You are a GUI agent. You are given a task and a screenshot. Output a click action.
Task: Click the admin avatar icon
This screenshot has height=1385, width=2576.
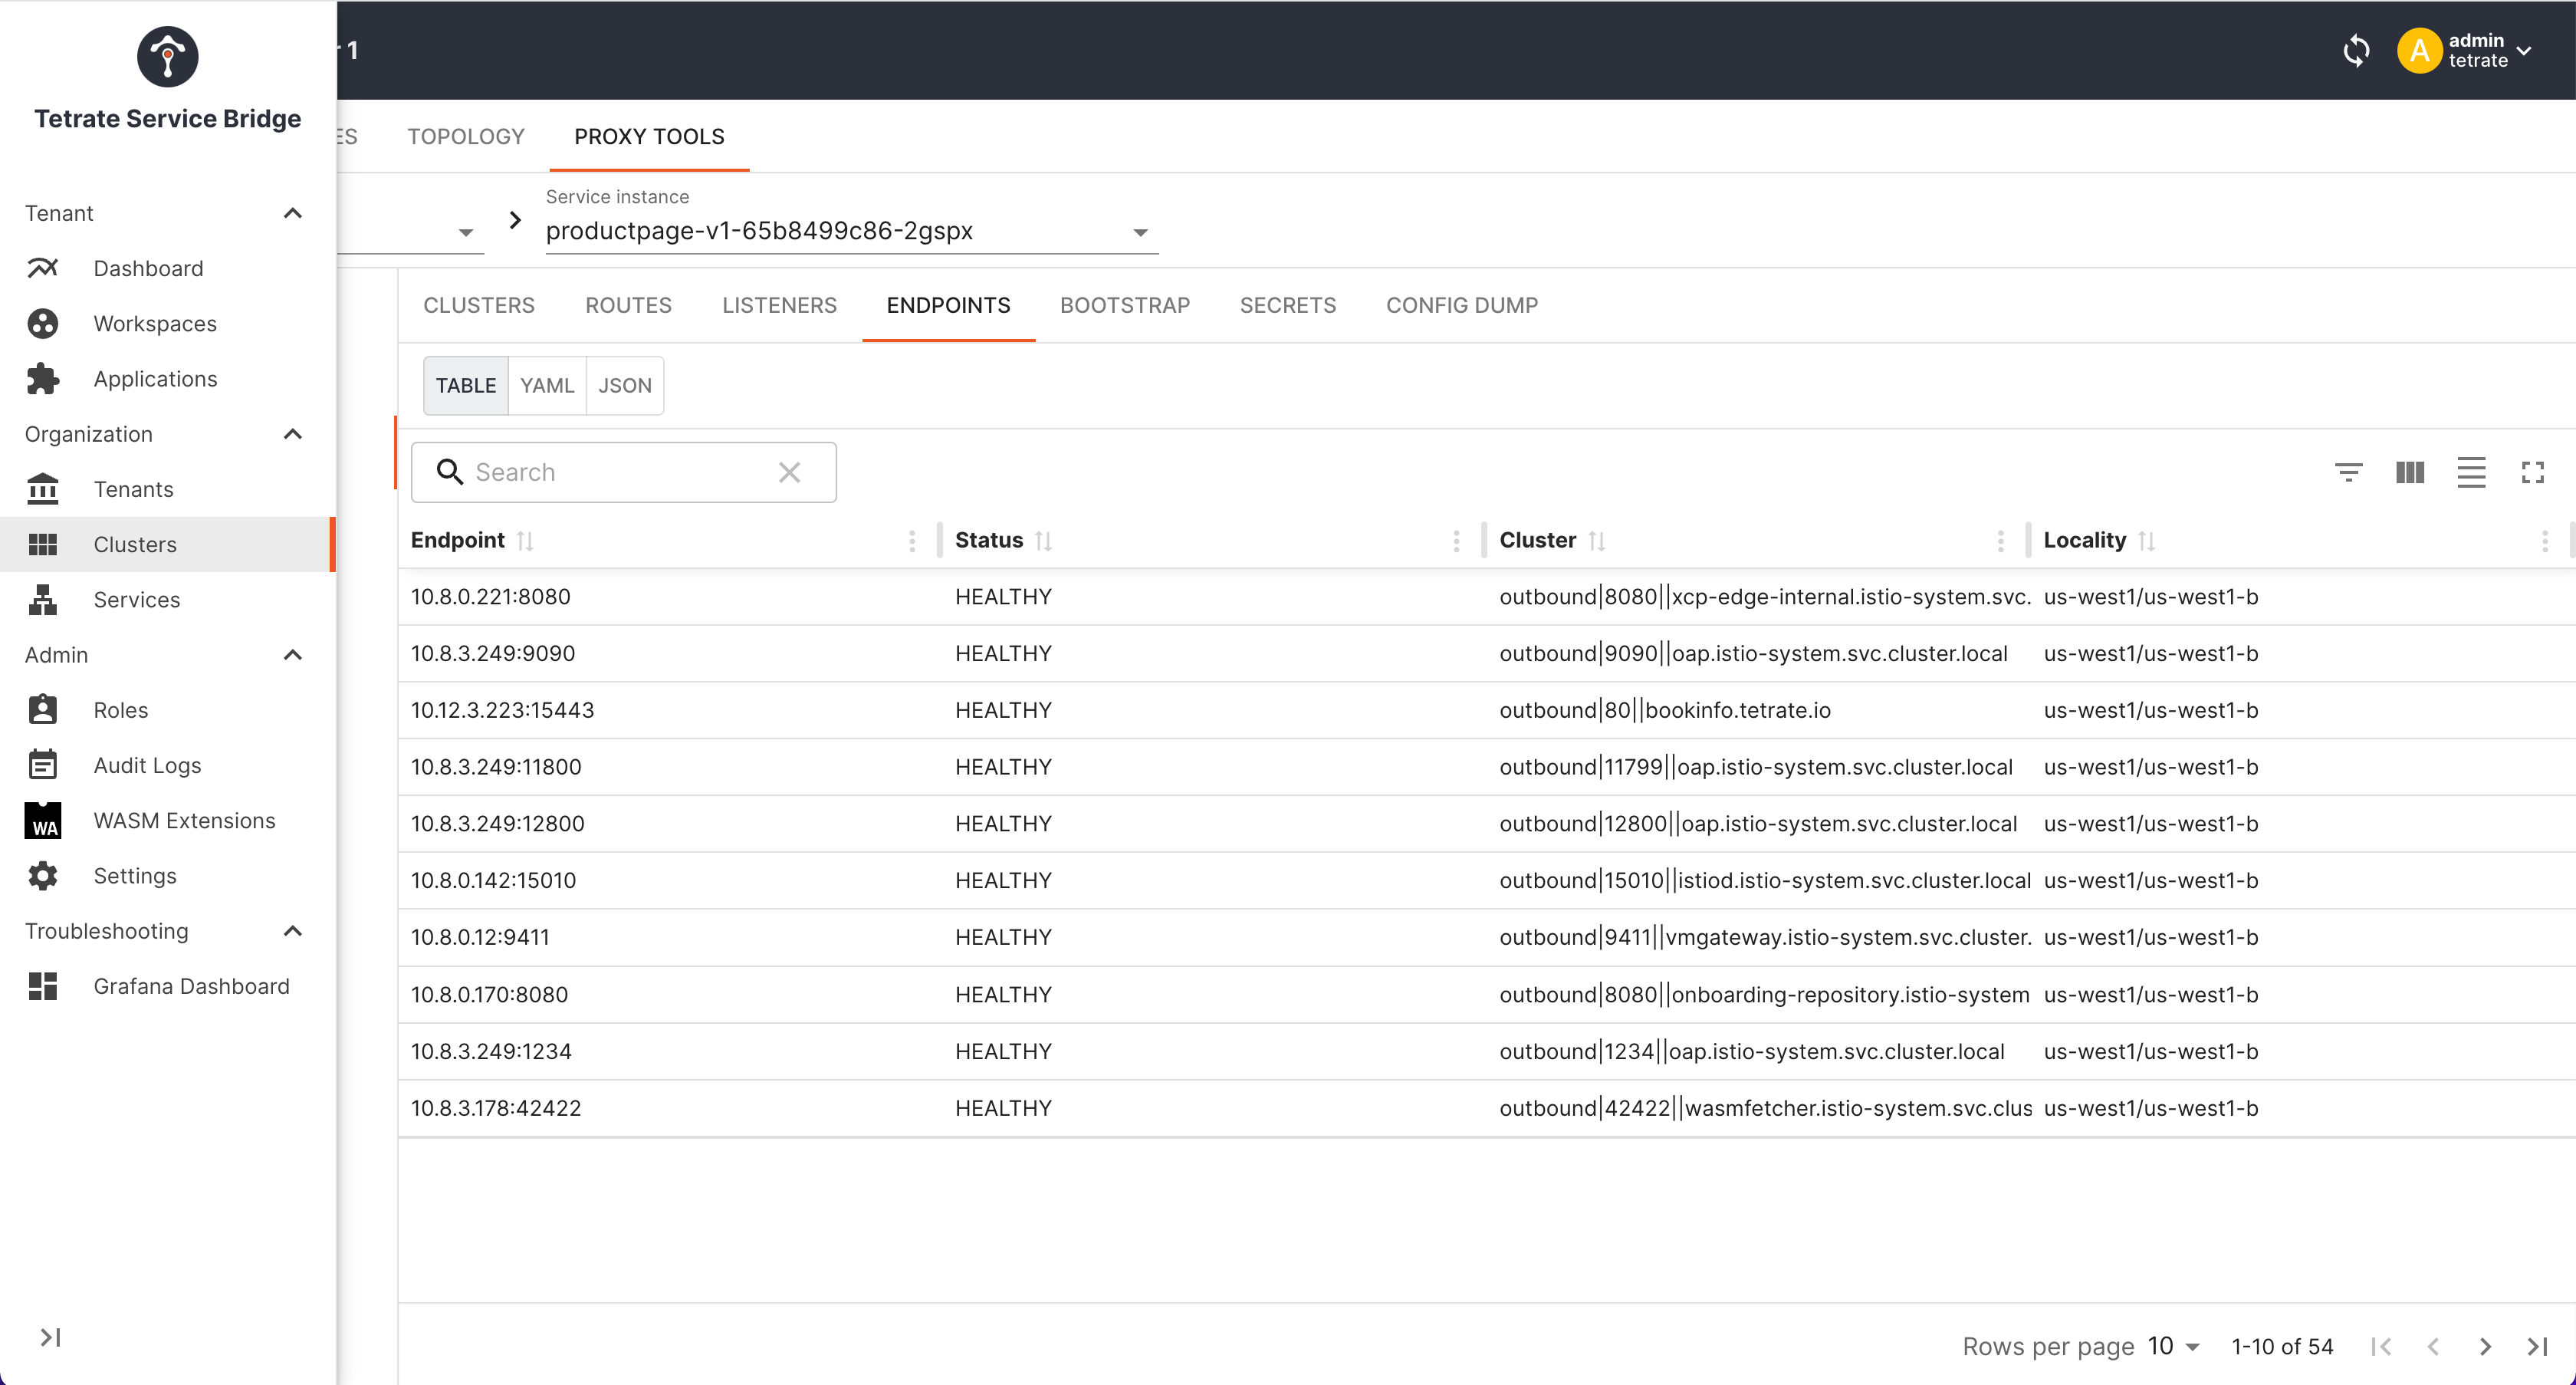2420,50
